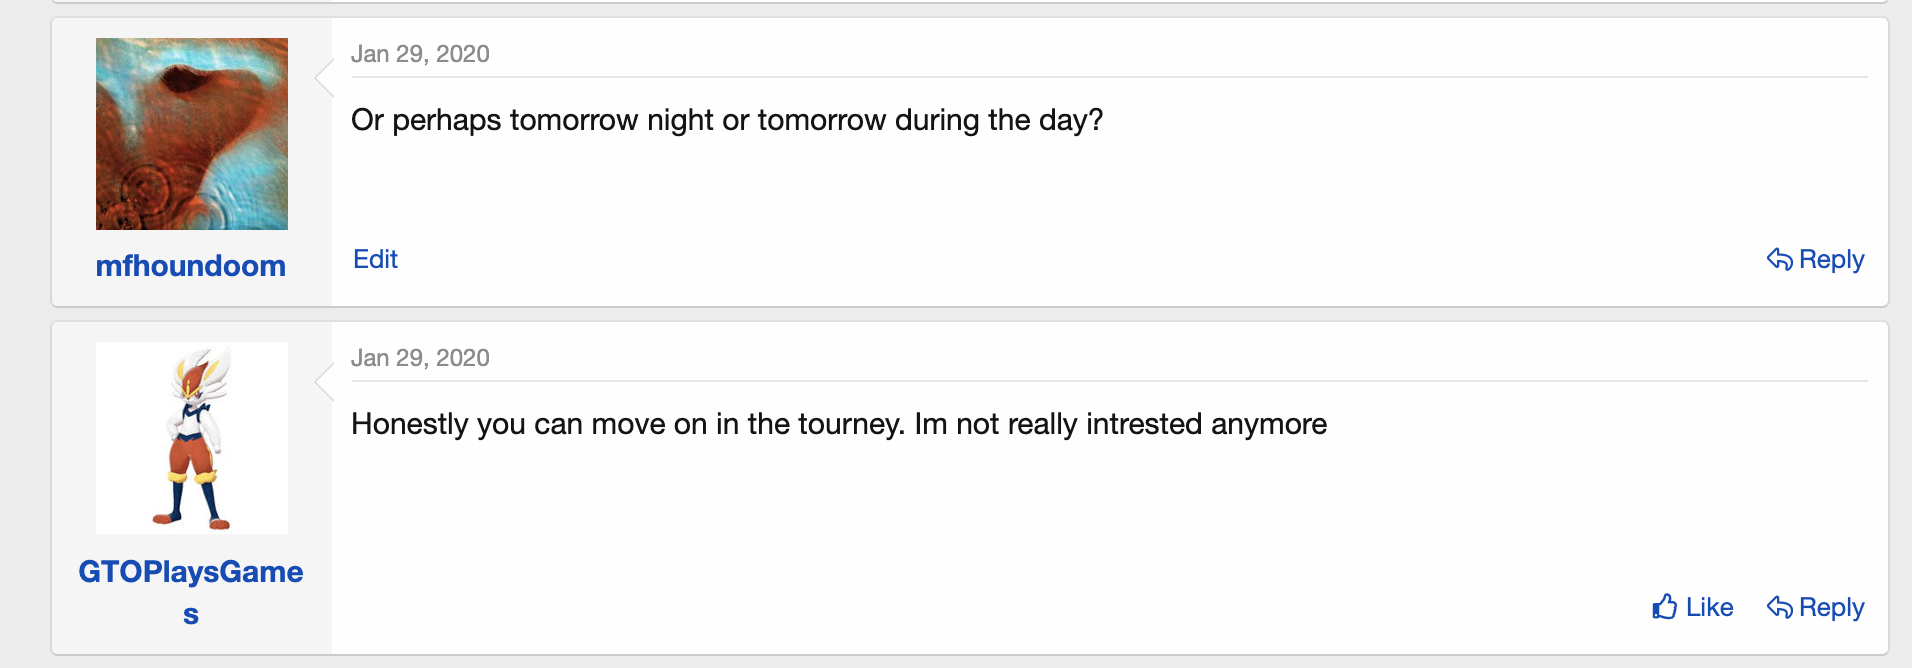The height and width of the screenshot is (668, 1912).
Task: Click the Reply label on mfhoundoom's post
Action: point(1831,260)
